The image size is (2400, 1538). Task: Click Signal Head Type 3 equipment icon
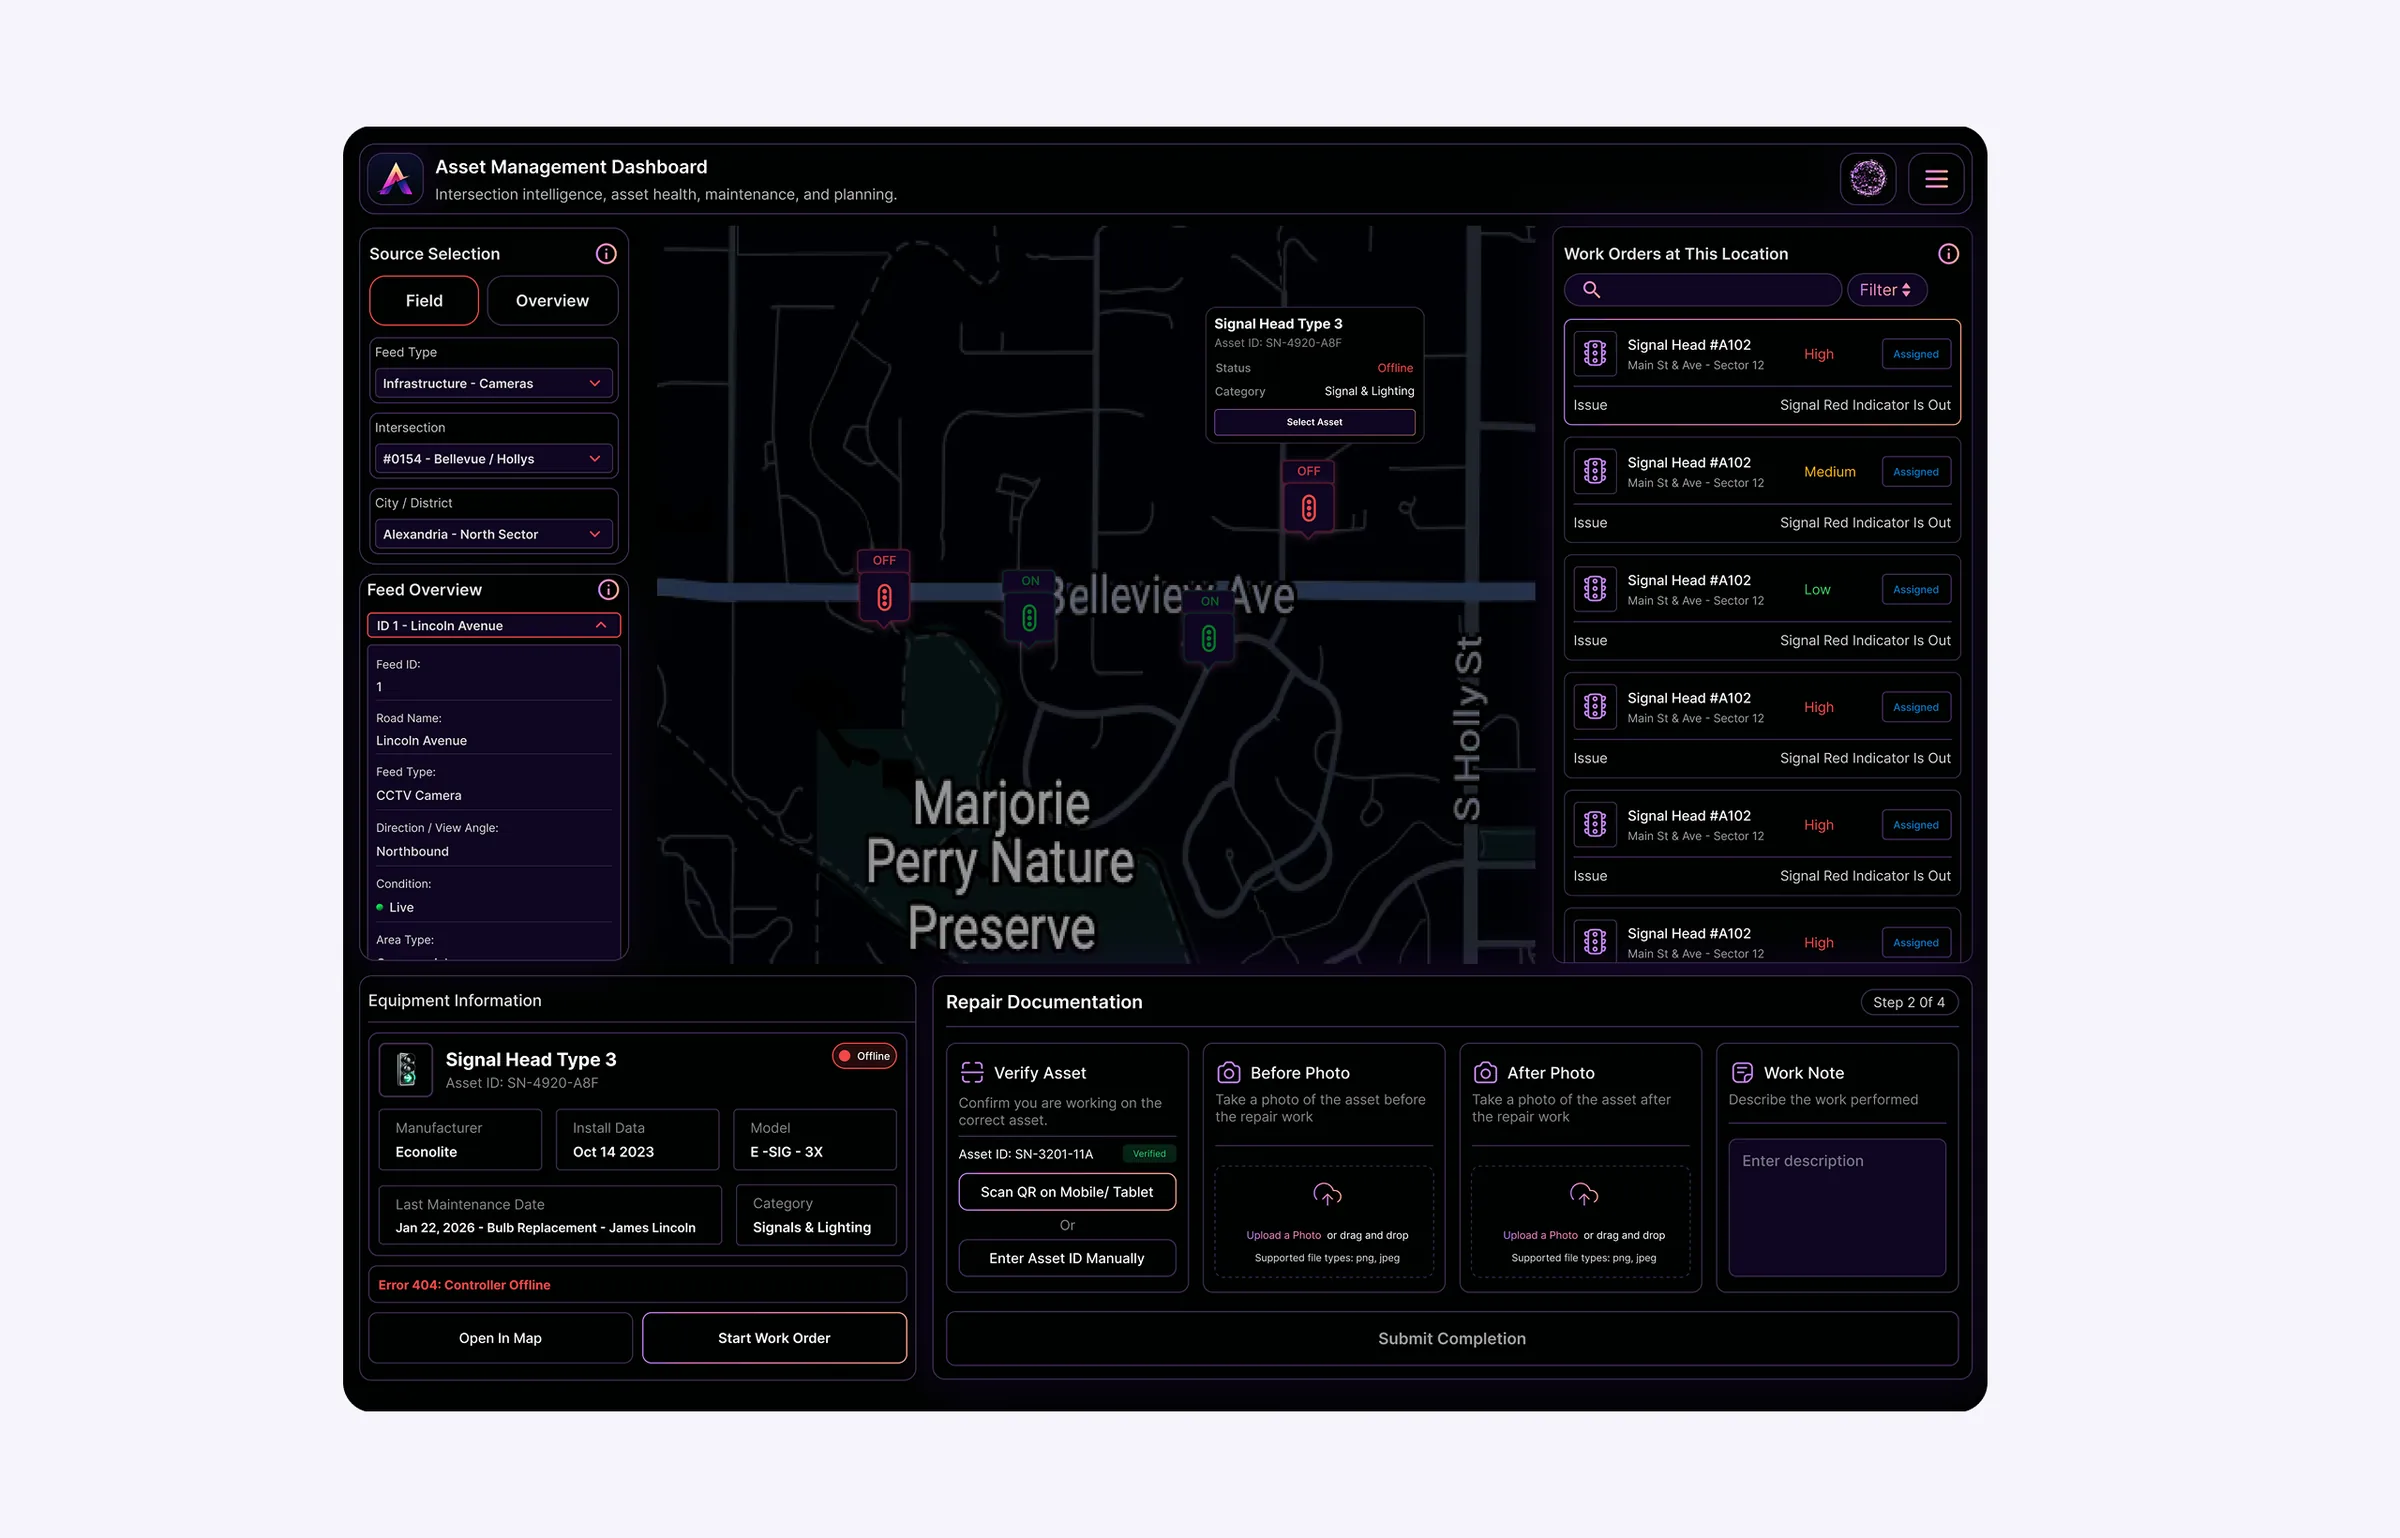(406, 1070)
